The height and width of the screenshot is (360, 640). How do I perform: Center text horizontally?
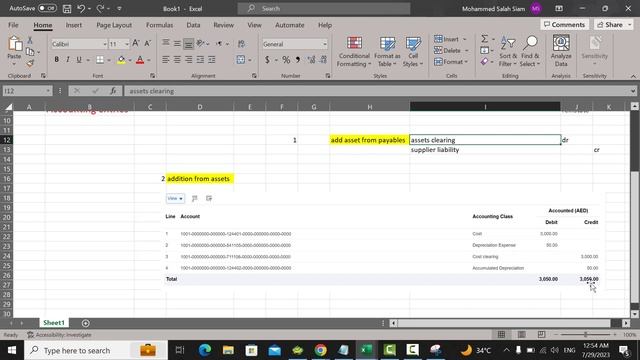click(x=177, y=60)
